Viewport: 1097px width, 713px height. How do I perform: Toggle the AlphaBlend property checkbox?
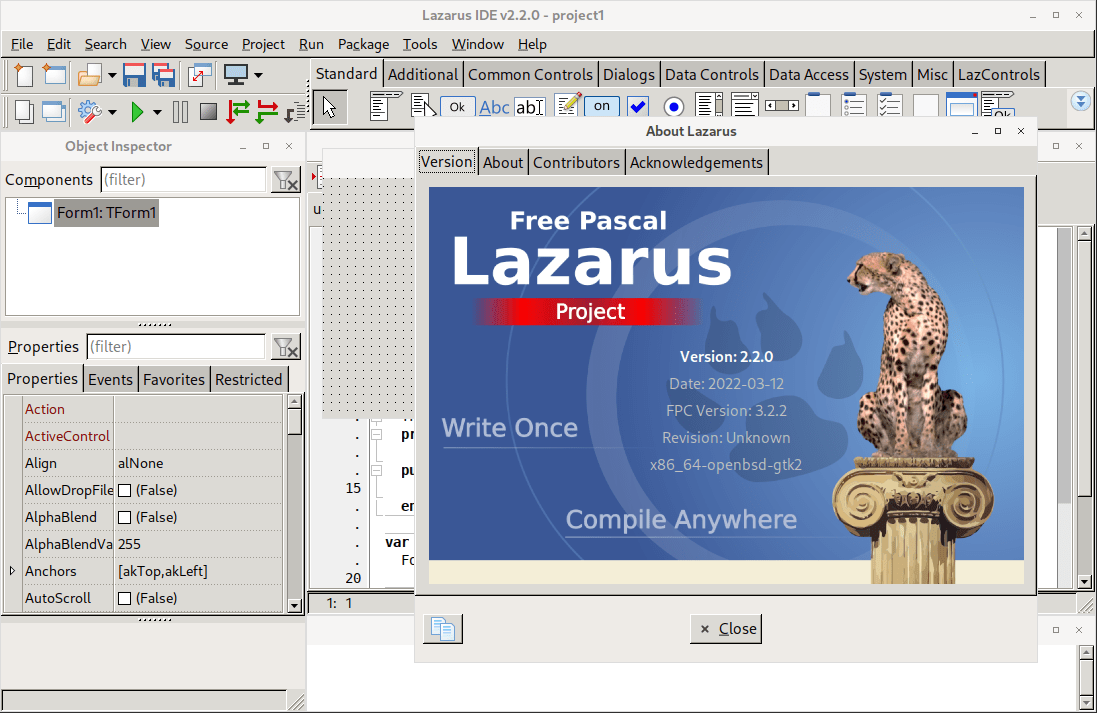(x=125, y=518)
